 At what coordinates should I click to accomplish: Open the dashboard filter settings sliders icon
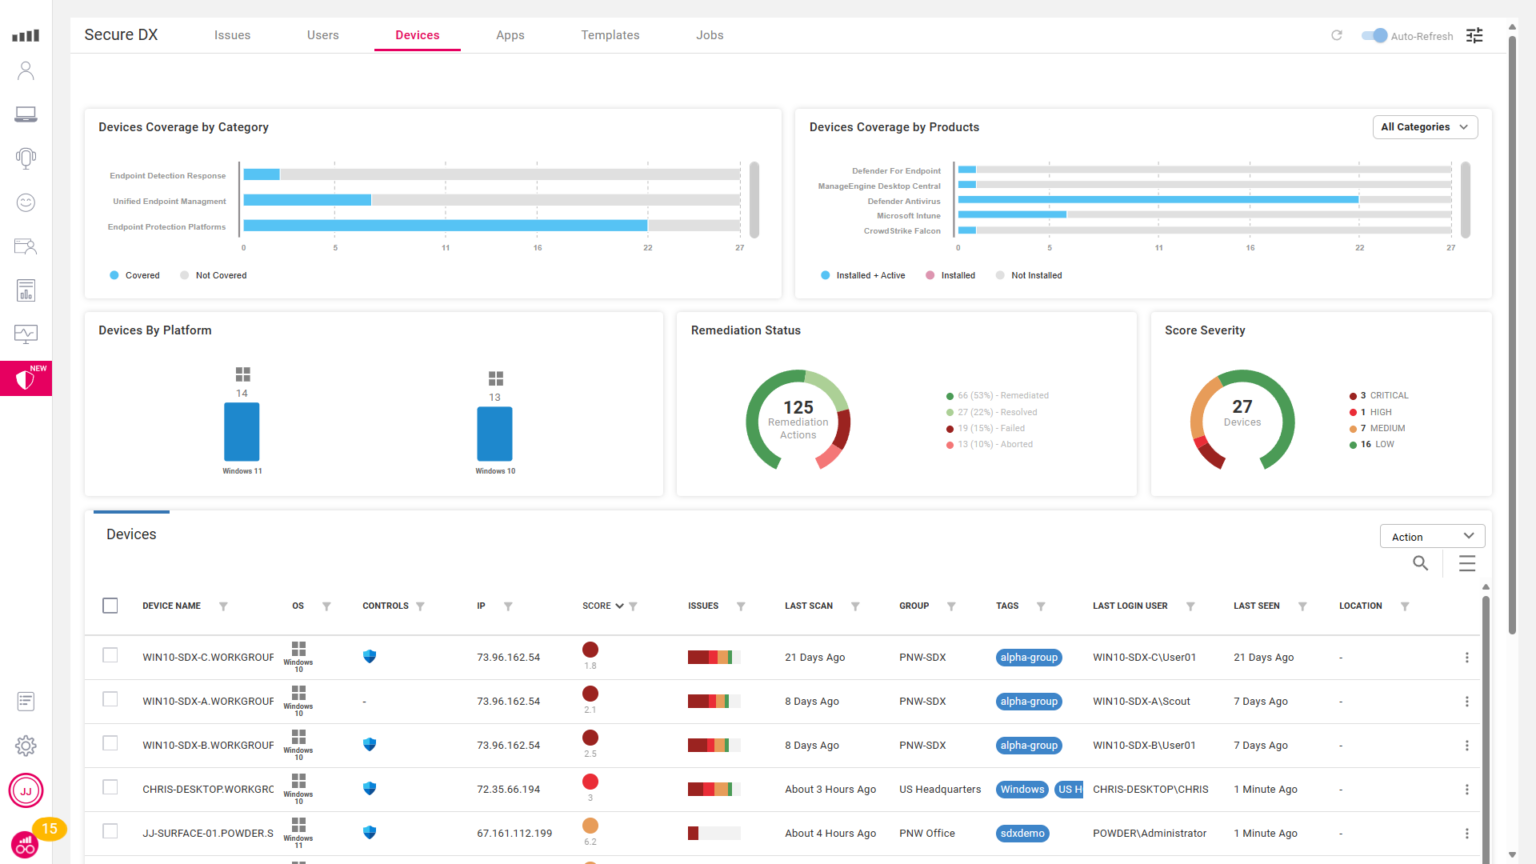1474,35
